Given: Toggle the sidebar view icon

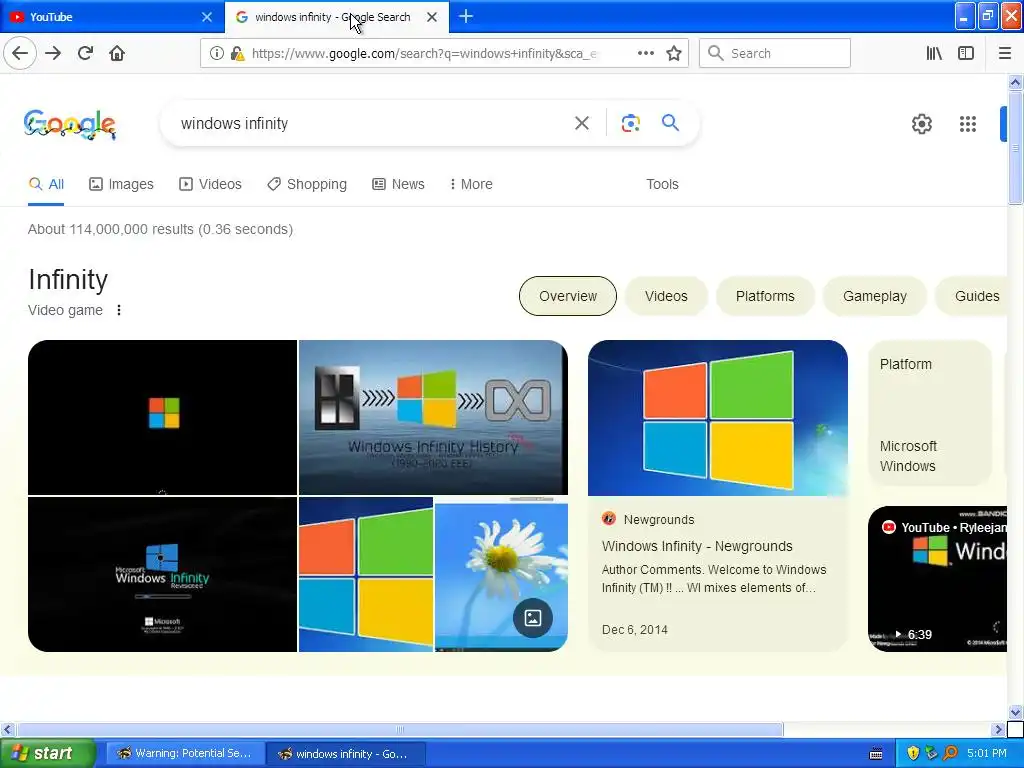Looking at the screenshot, I should 966,54.
